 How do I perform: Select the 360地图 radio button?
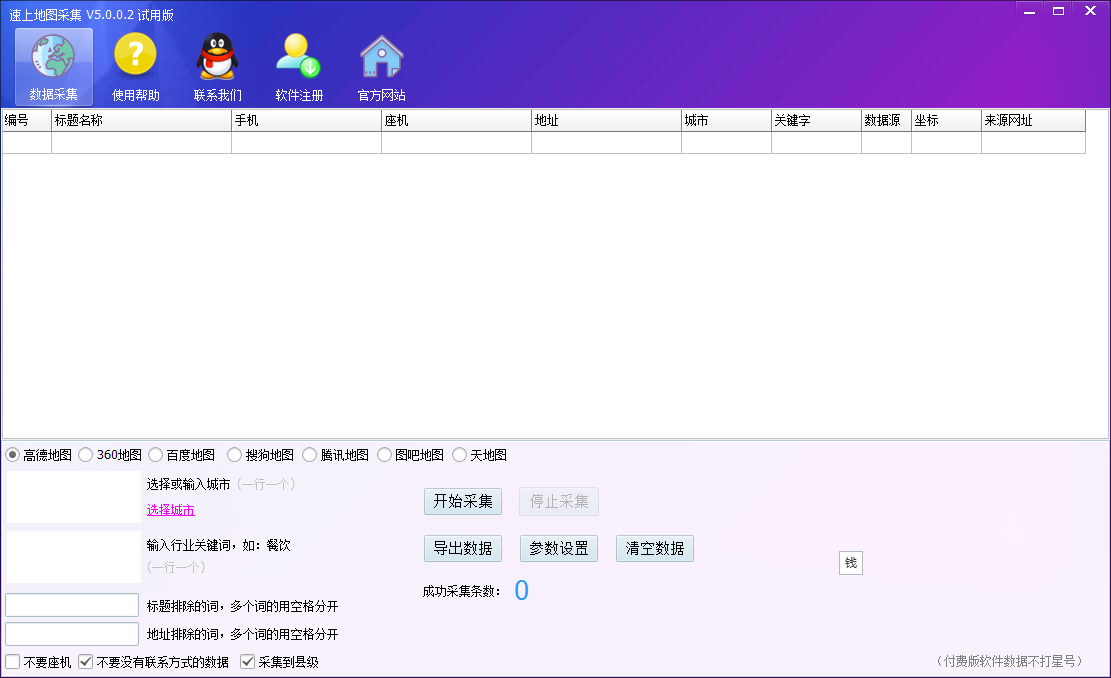point(86,455)
